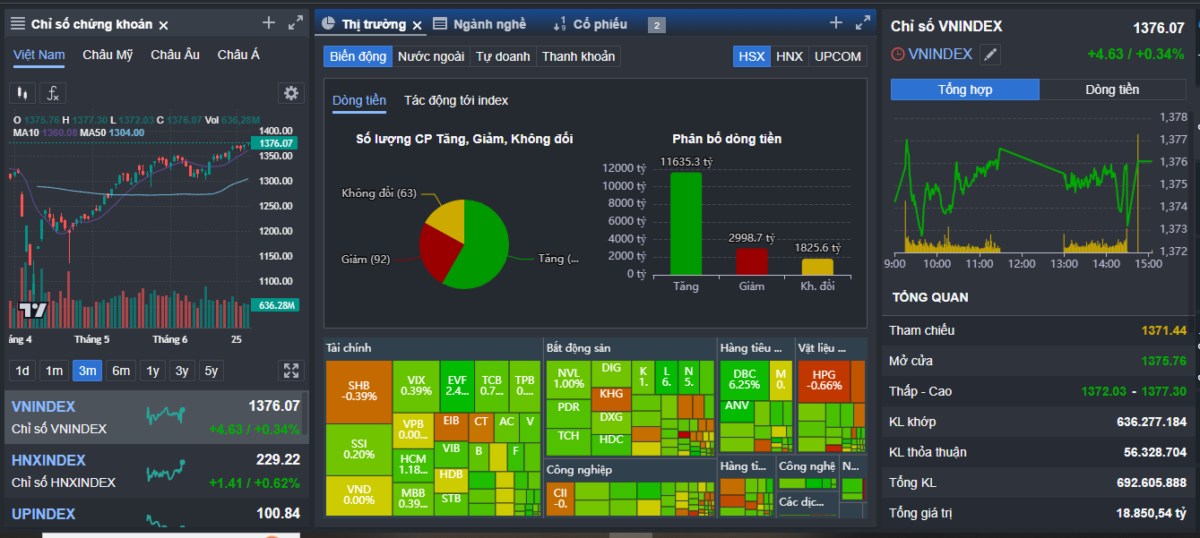This screenshot has height=538, width=1200.
Task: Click the yellow Không đổi pie slice
Action: [447, 216]
